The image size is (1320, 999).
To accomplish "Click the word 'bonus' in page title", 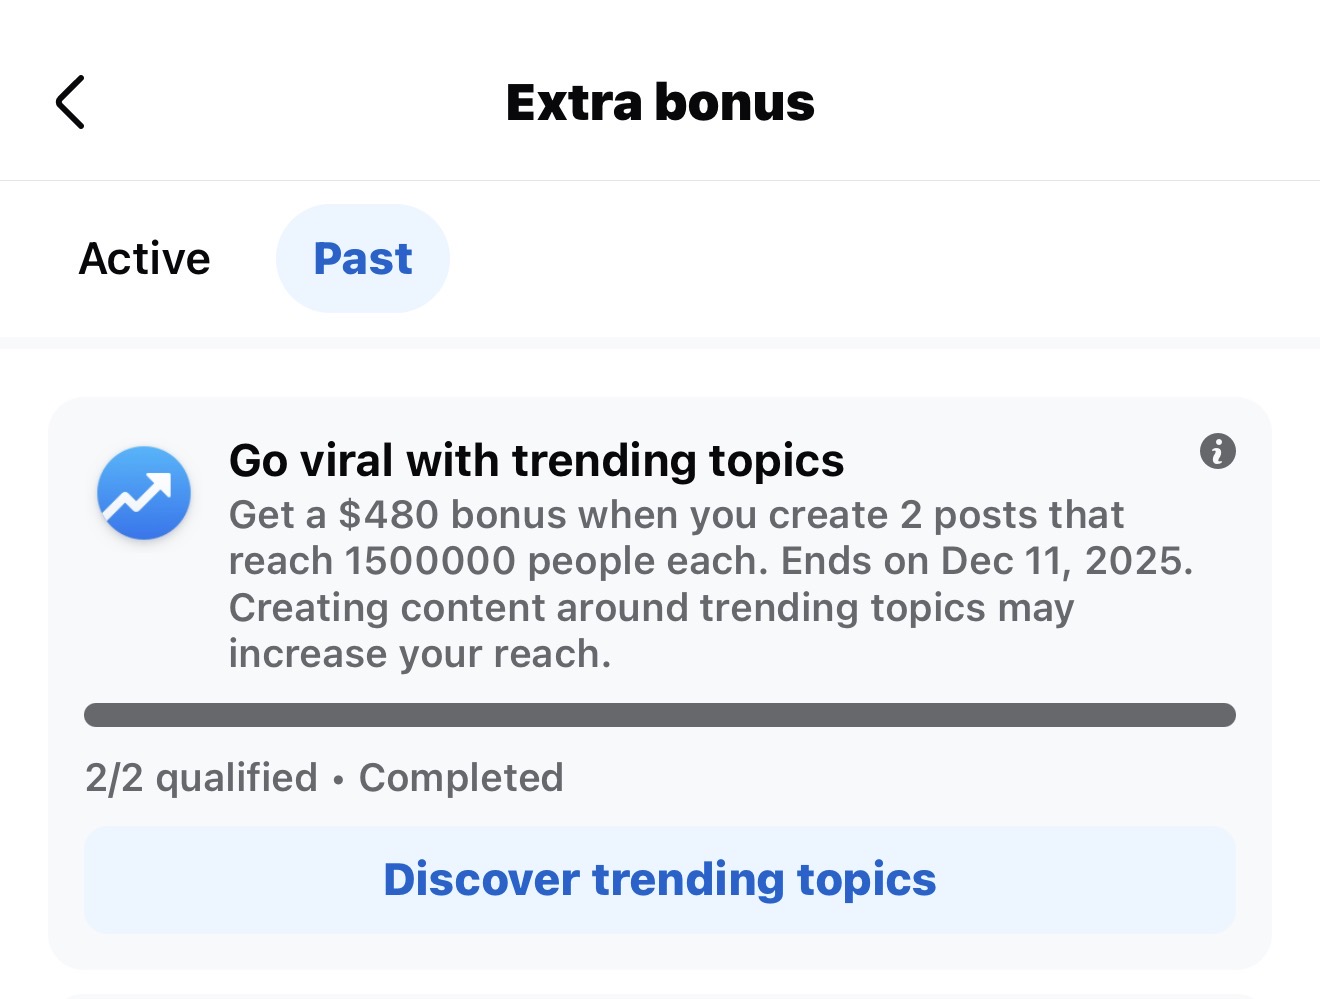I will 735,102.
